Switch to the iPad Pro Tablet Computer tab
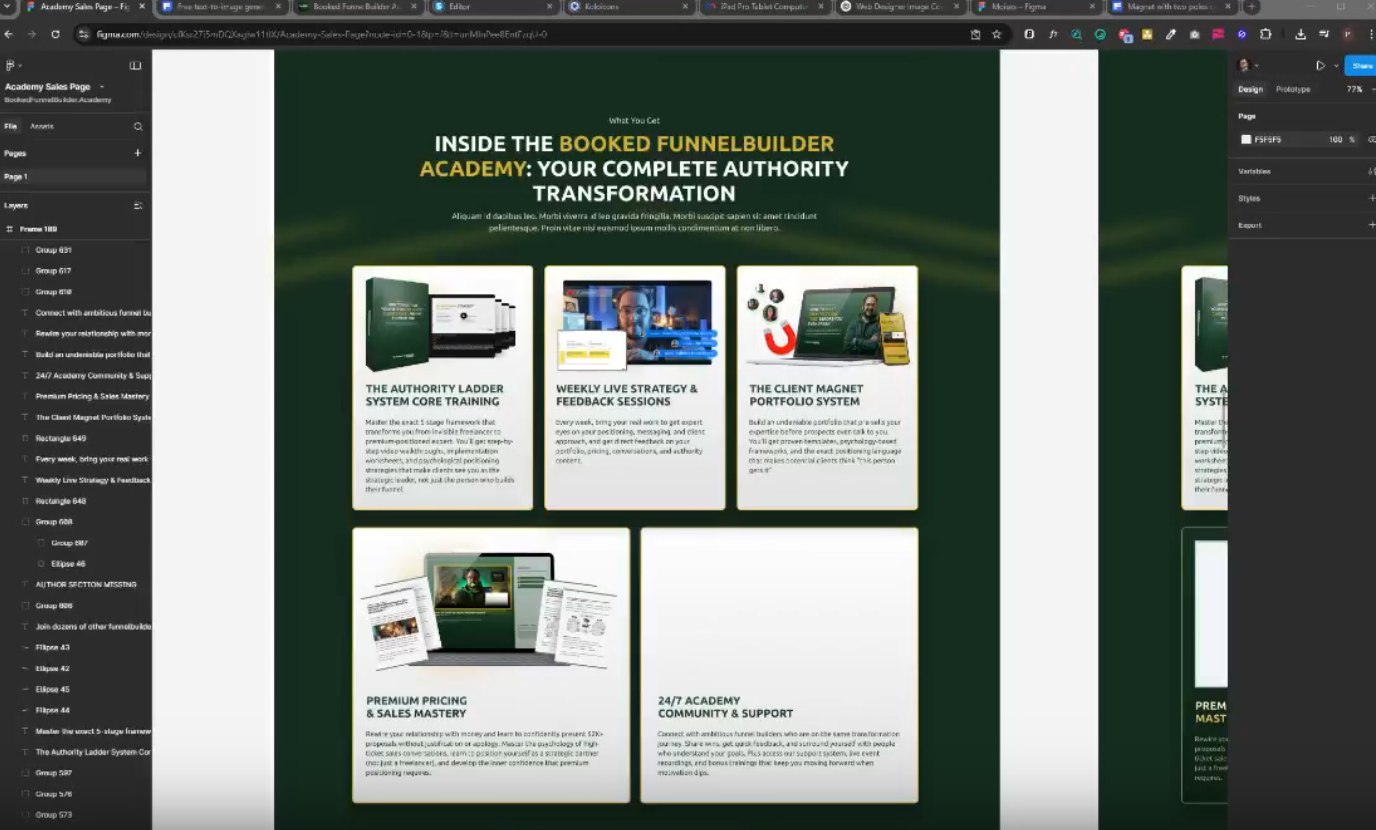 763,7
